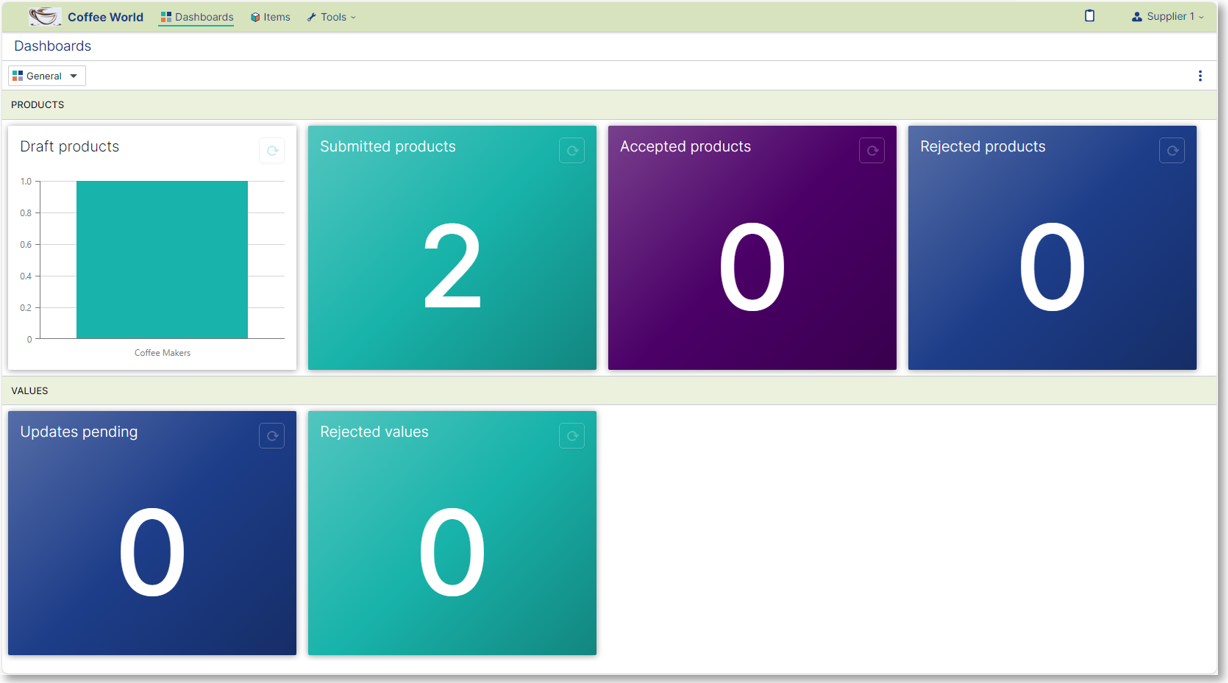Screen dimensions: 1228x683
Task: Click the Coffee World cup logo
Action: pyautogui.click(x=44, y=17)
